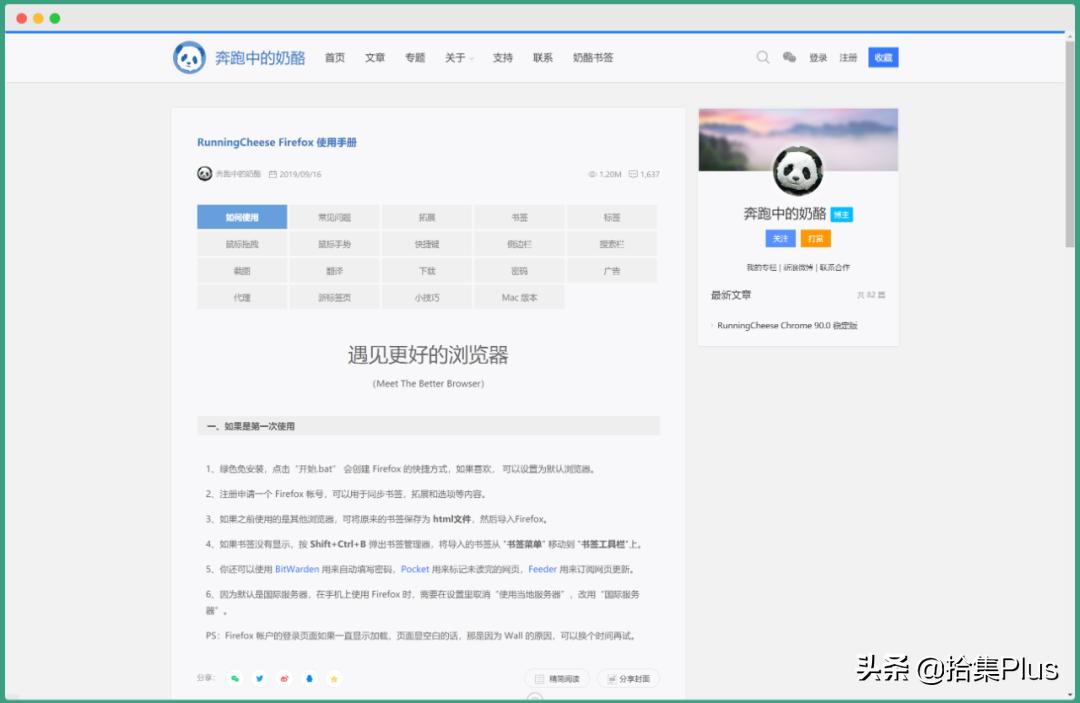Open the search by clicking magnifier icon
Viewport: 1080px width, 703px height.
point(763,57)
